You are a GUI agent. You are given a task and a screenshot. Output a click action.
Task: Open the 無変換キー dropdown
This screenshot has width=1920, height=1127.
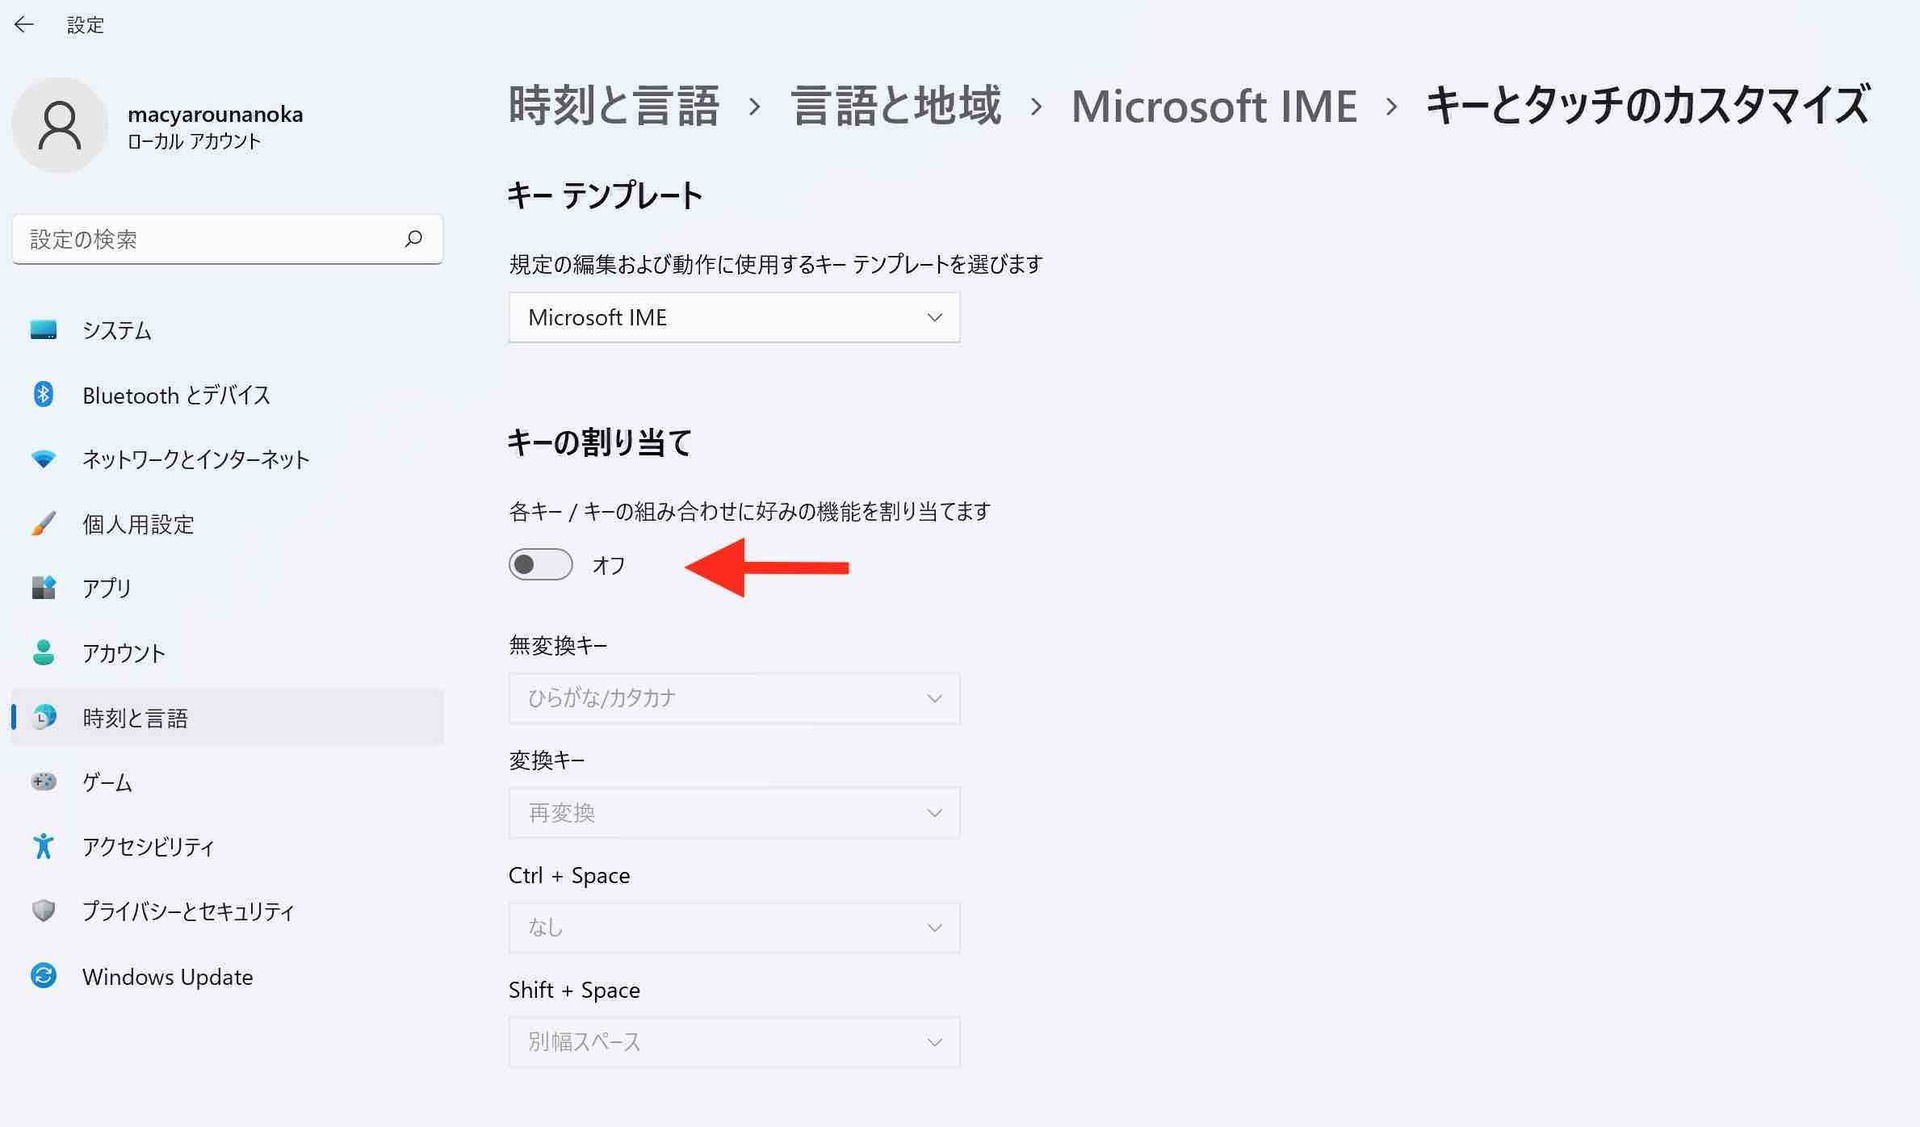[x=734, y=698]
